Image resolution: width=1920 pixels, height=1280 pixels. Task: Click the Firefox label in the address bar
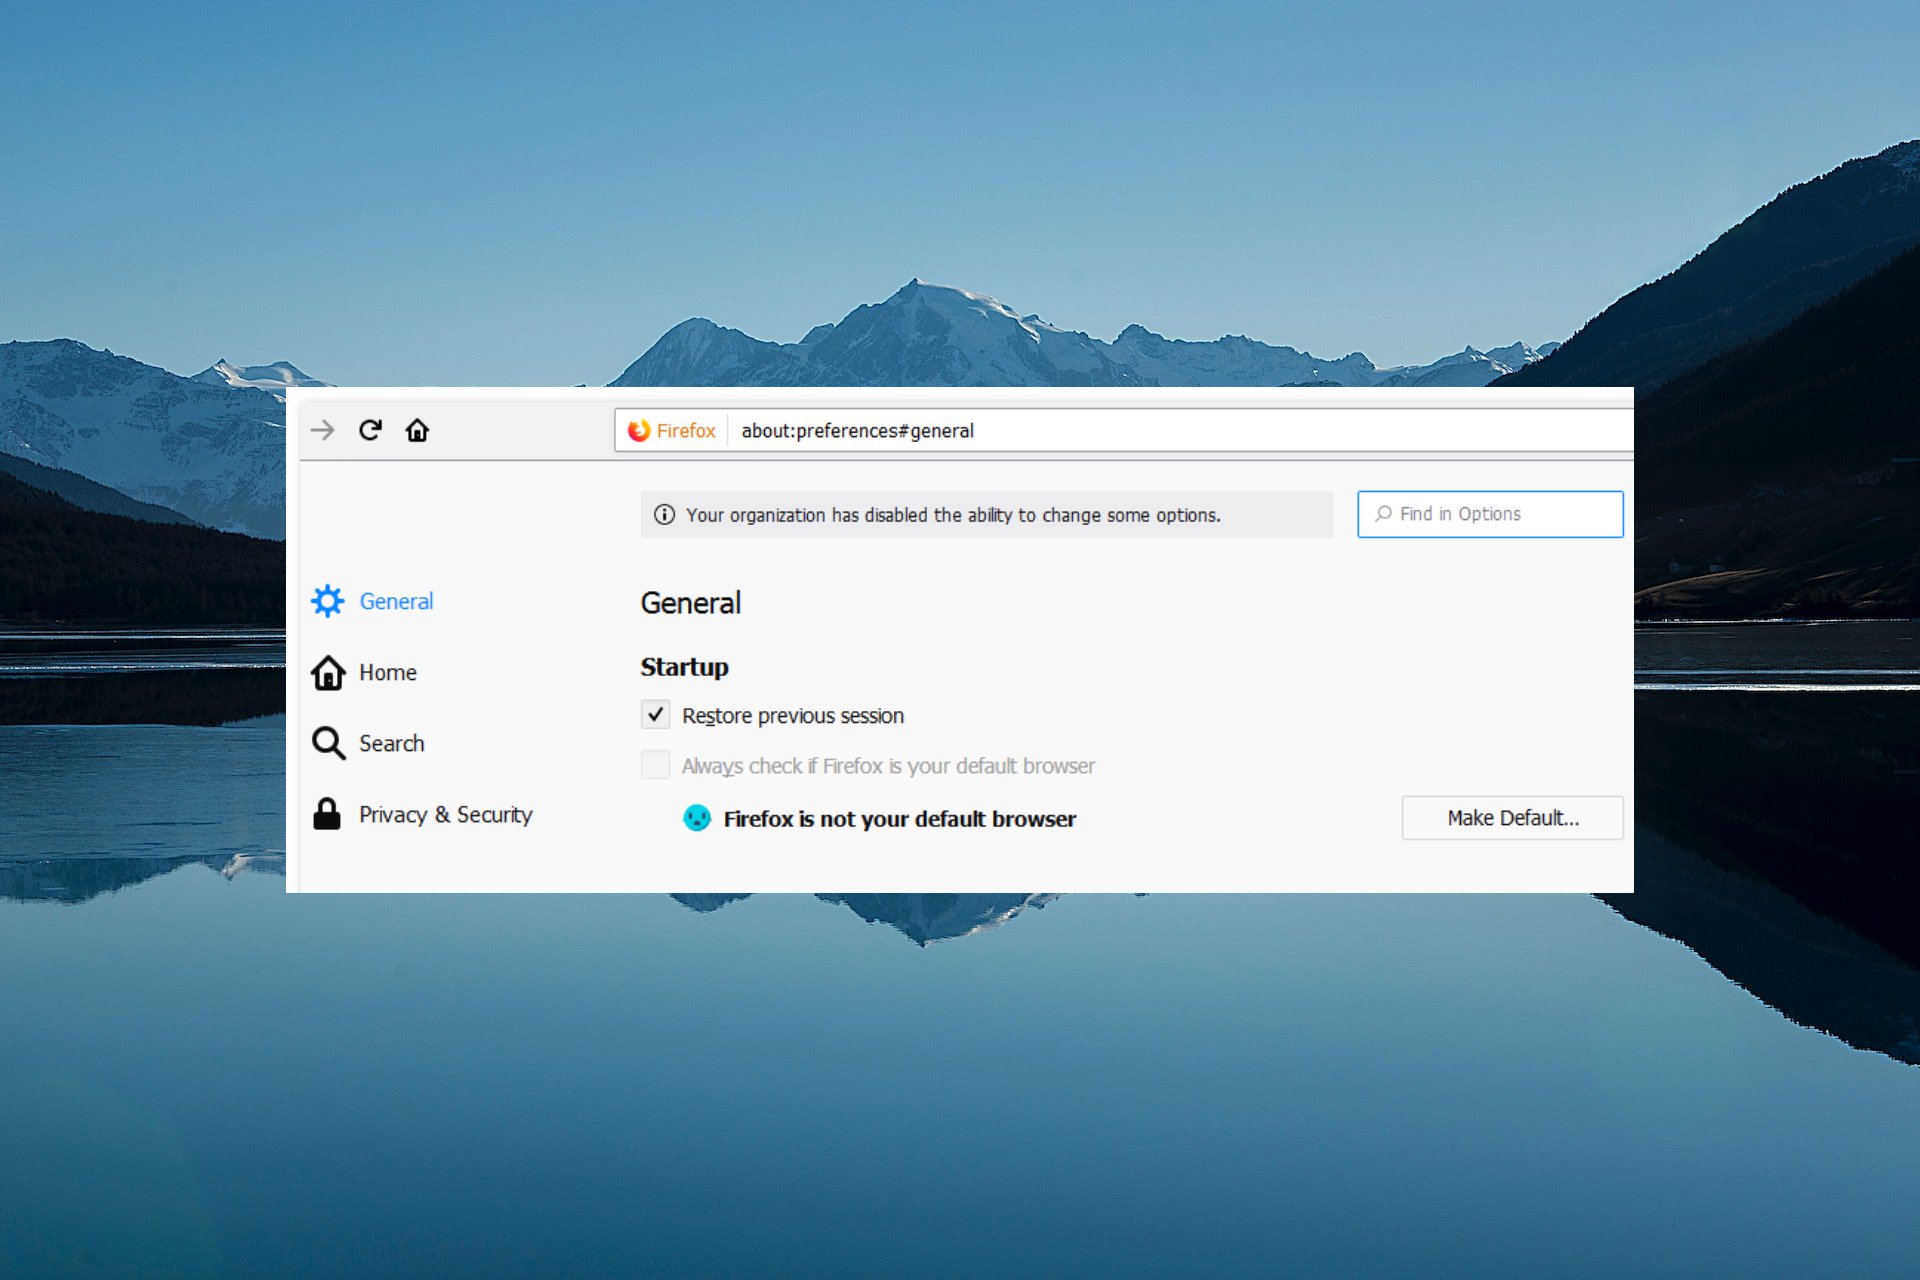[686, 431]
